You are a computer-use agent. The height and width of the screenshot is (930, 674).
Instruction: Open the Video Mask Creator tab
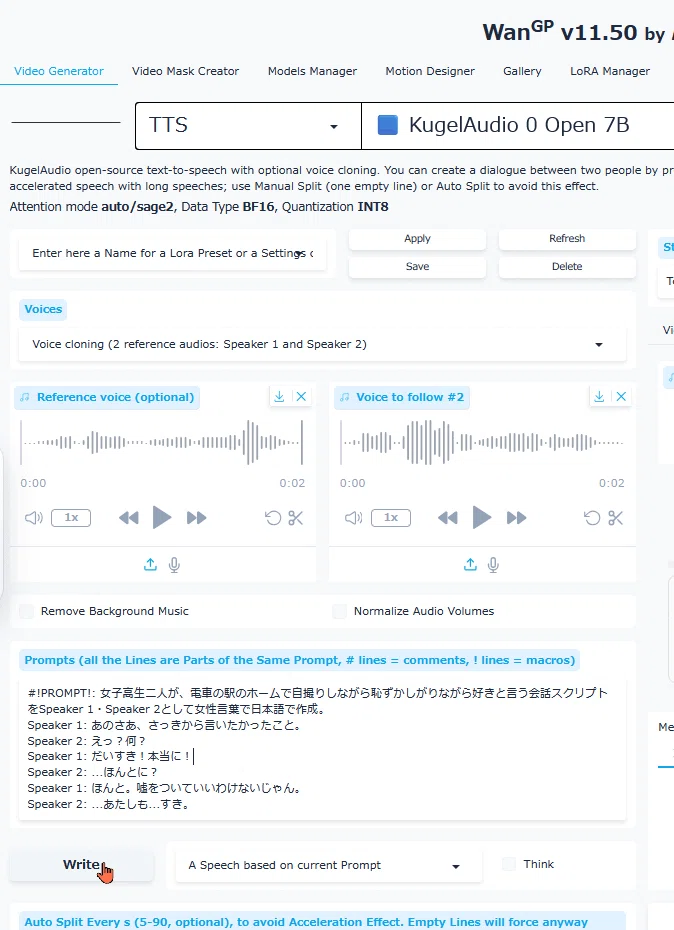pos(185,71)
